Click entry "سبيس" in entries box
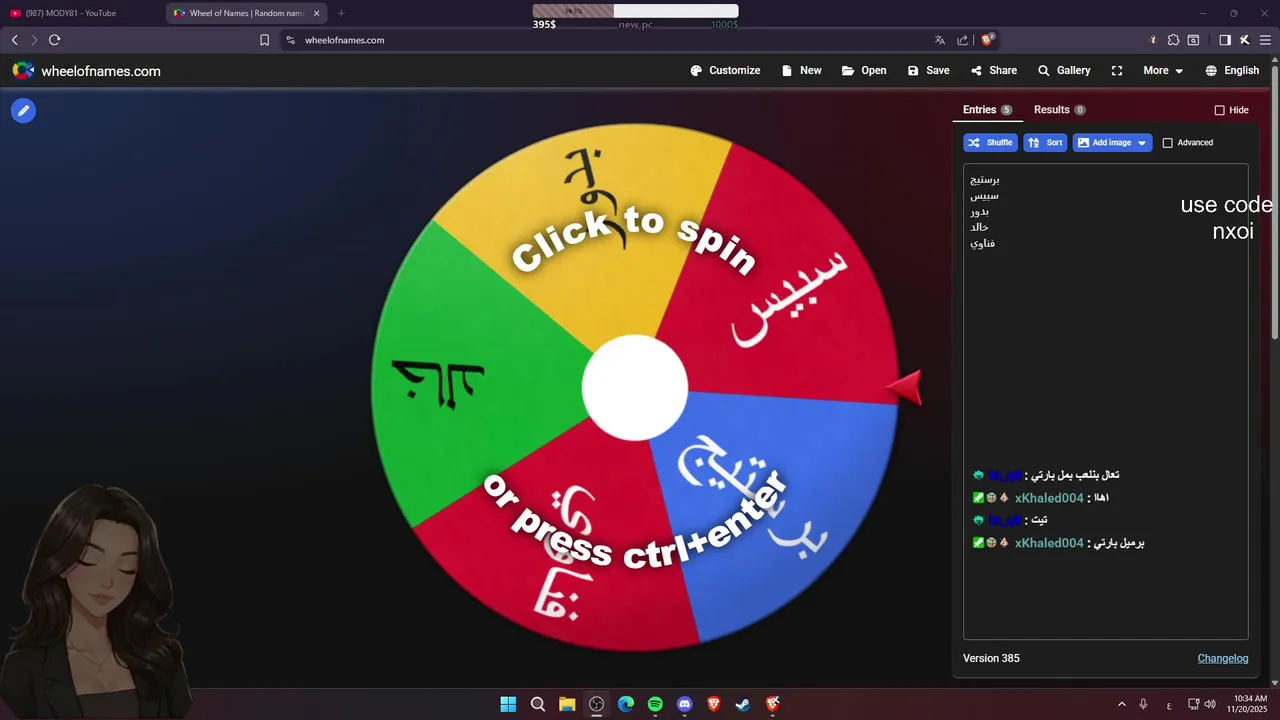1280x720 pixels. tap(984, 196)
